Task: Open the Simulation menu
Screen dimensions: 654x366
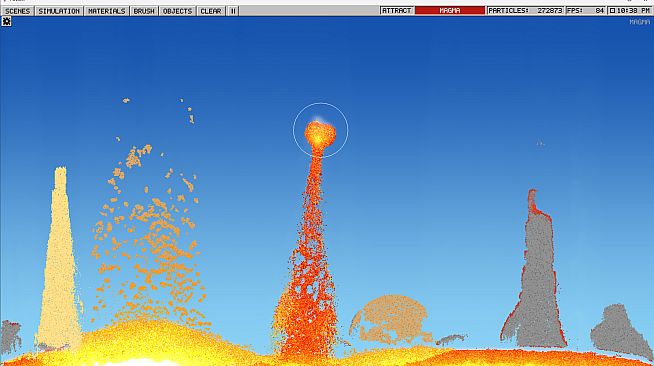Action: [x=59, y=11]
